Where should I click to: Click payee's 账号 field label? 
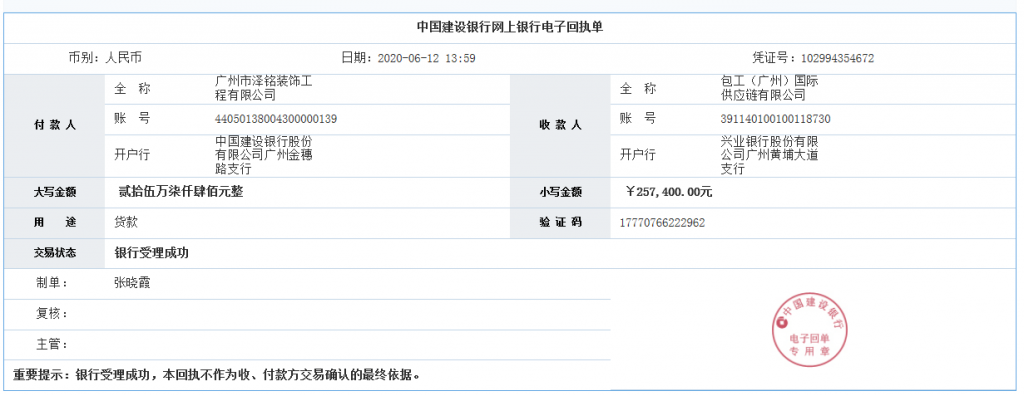[638, 119]
